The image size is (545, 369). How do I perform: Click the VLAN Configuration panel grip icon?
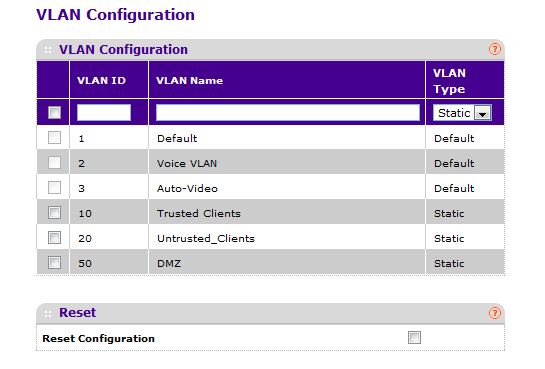48,50
